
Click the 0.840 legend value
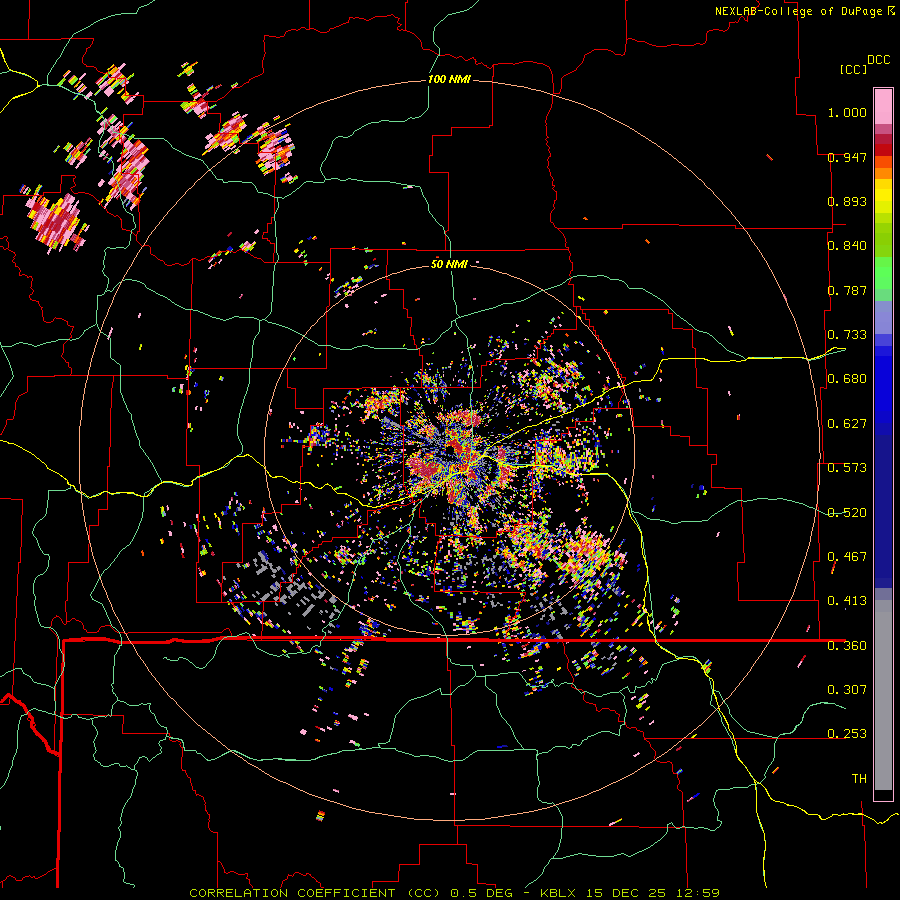[847, 246]
